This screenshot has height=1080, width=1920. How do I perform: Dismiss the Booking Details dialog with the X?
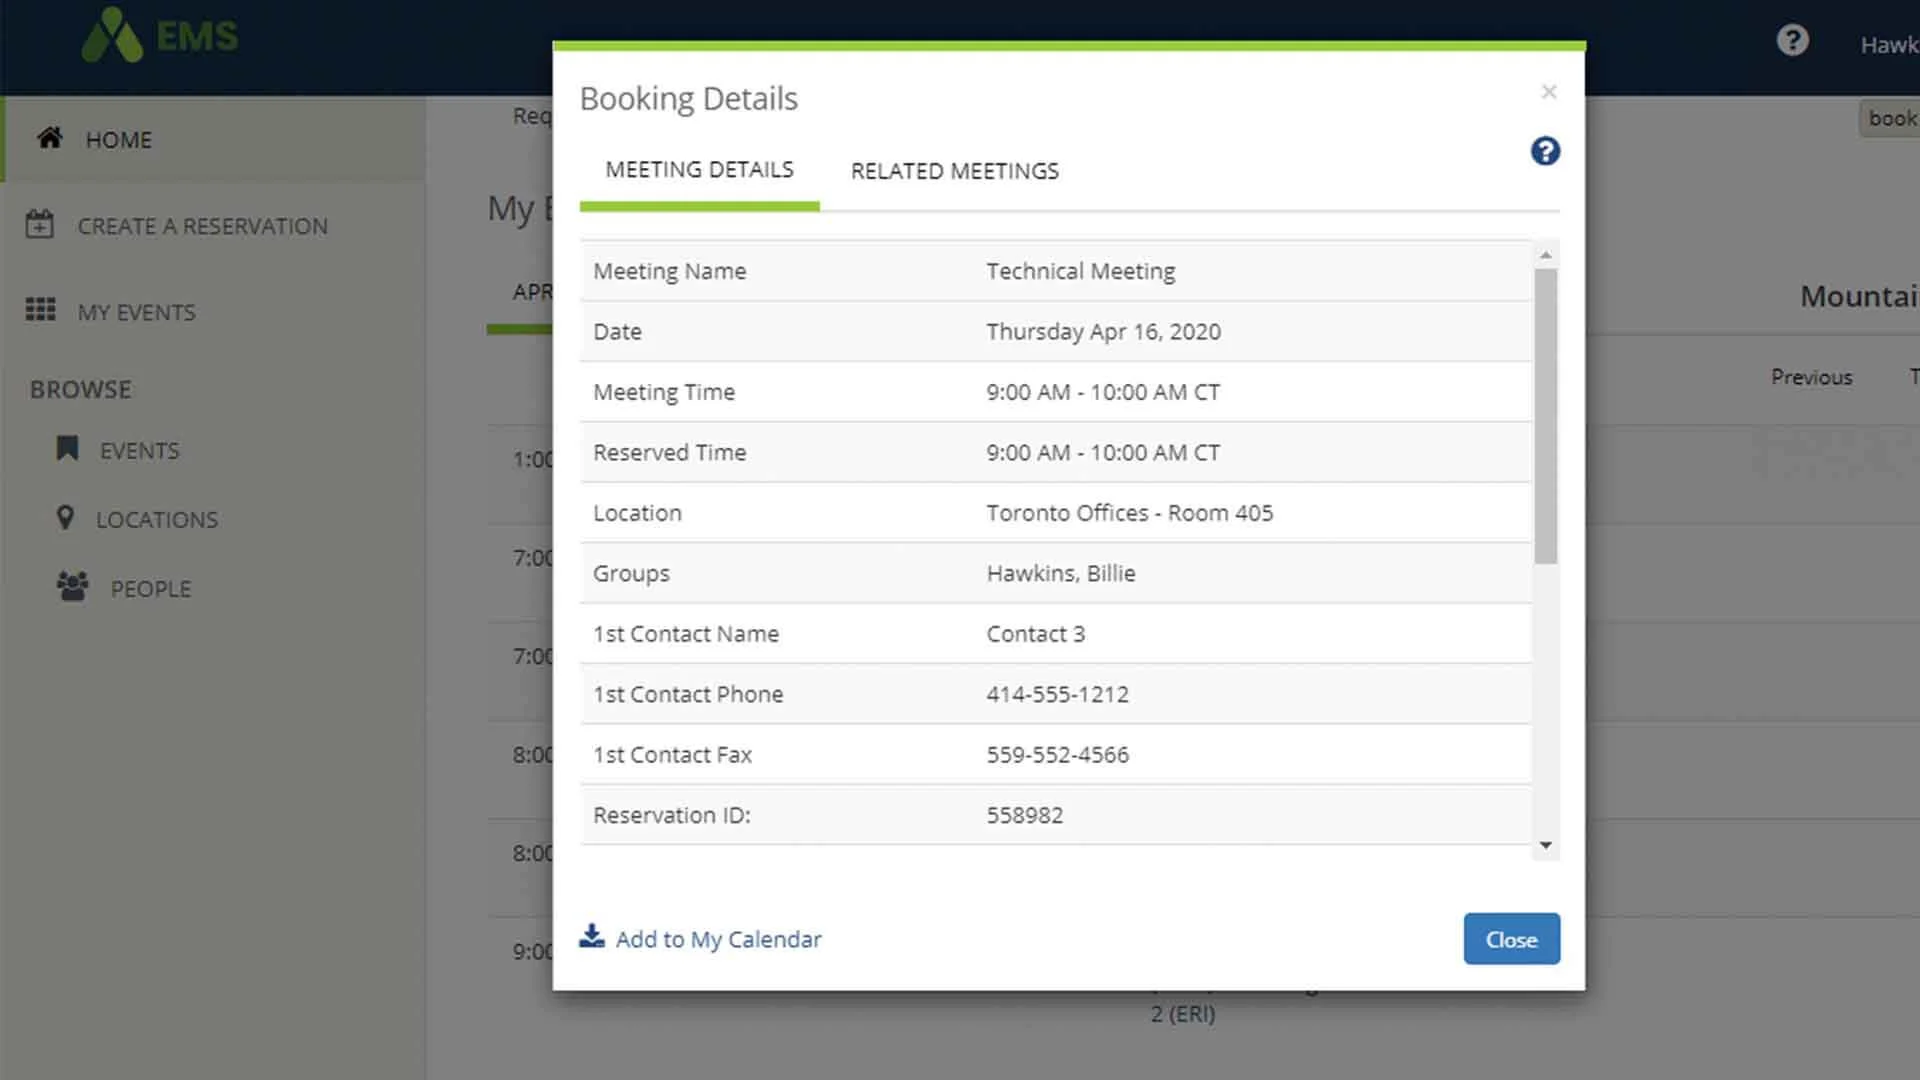click(x=1549, y=91)
